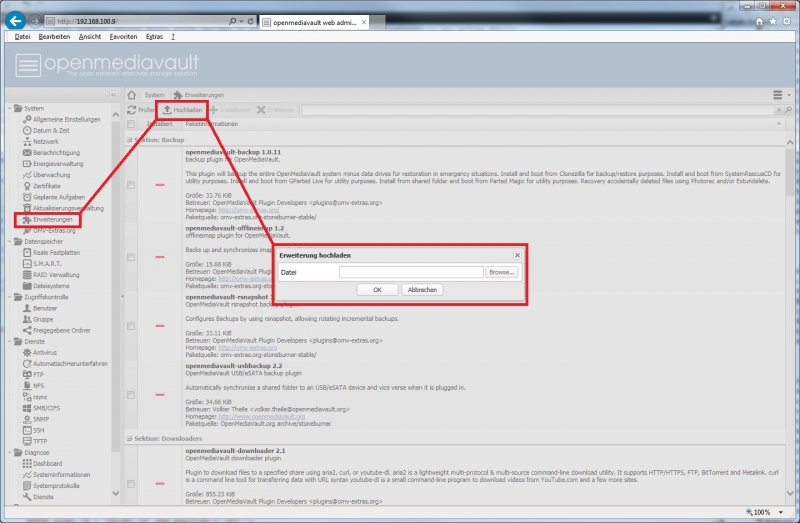Click the browser forward arrow button
The height and width of the screenshot is (523, 800).
35,21
